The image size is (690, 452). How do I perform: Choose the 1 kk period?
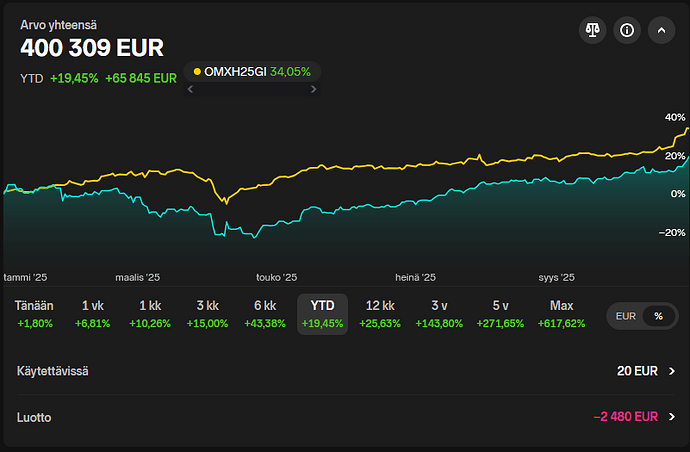pos(150,314)
